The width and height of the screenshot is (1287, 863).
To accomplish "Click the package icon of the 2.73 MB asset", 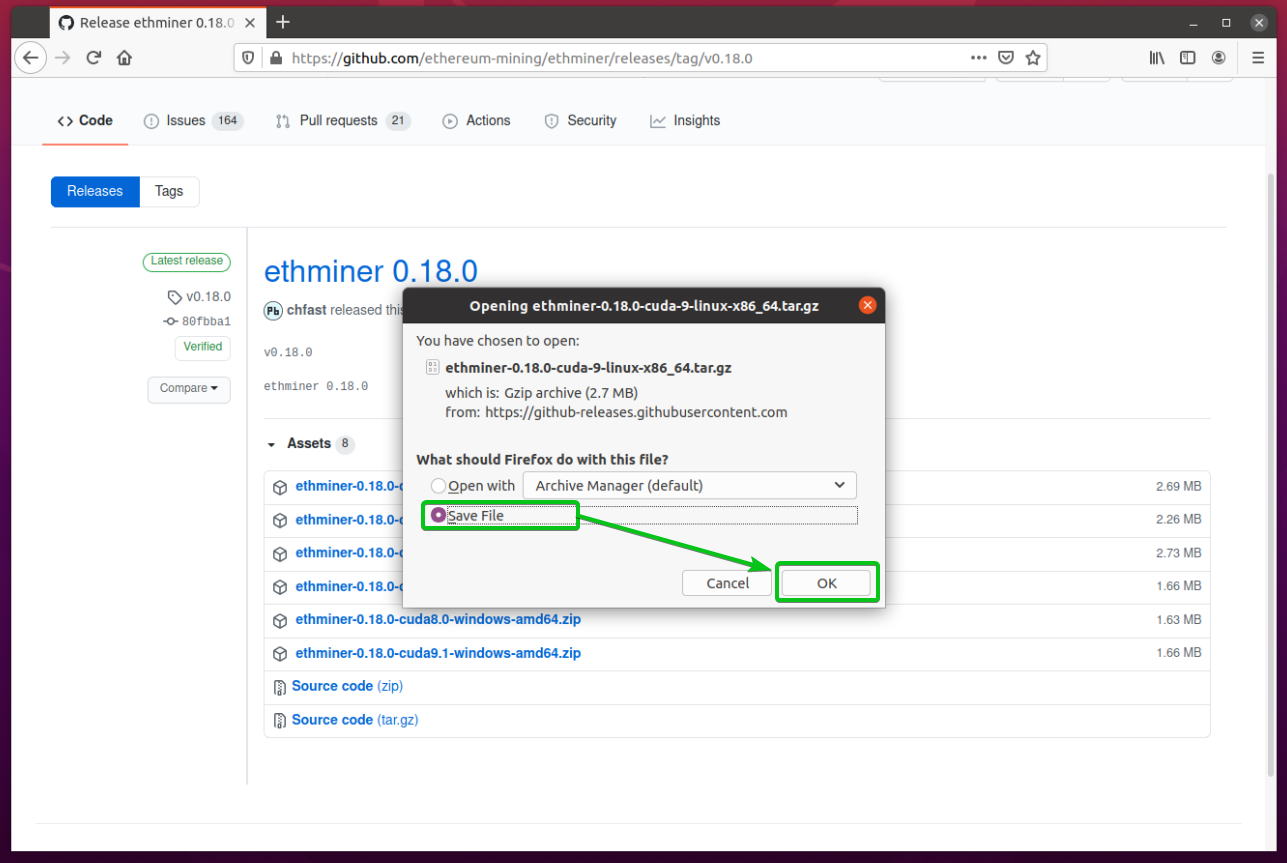I will click(280, 553).
